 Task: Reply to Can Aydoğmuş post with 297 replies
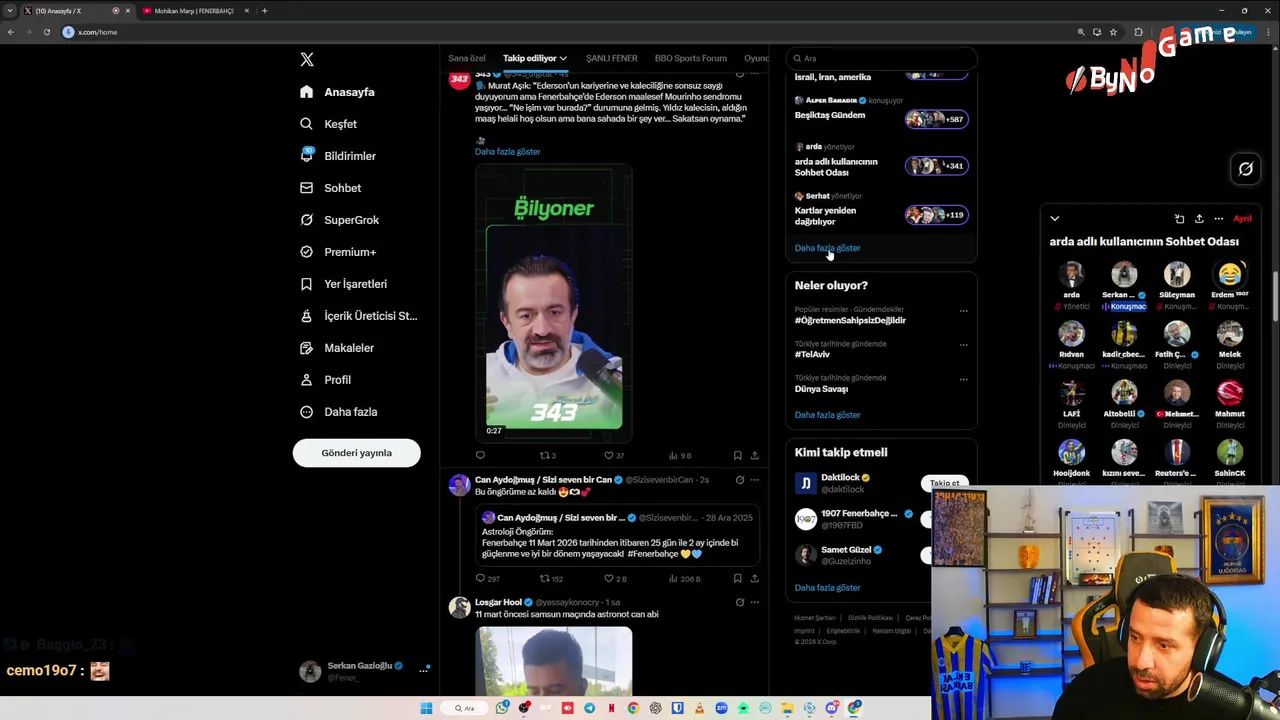487,578
